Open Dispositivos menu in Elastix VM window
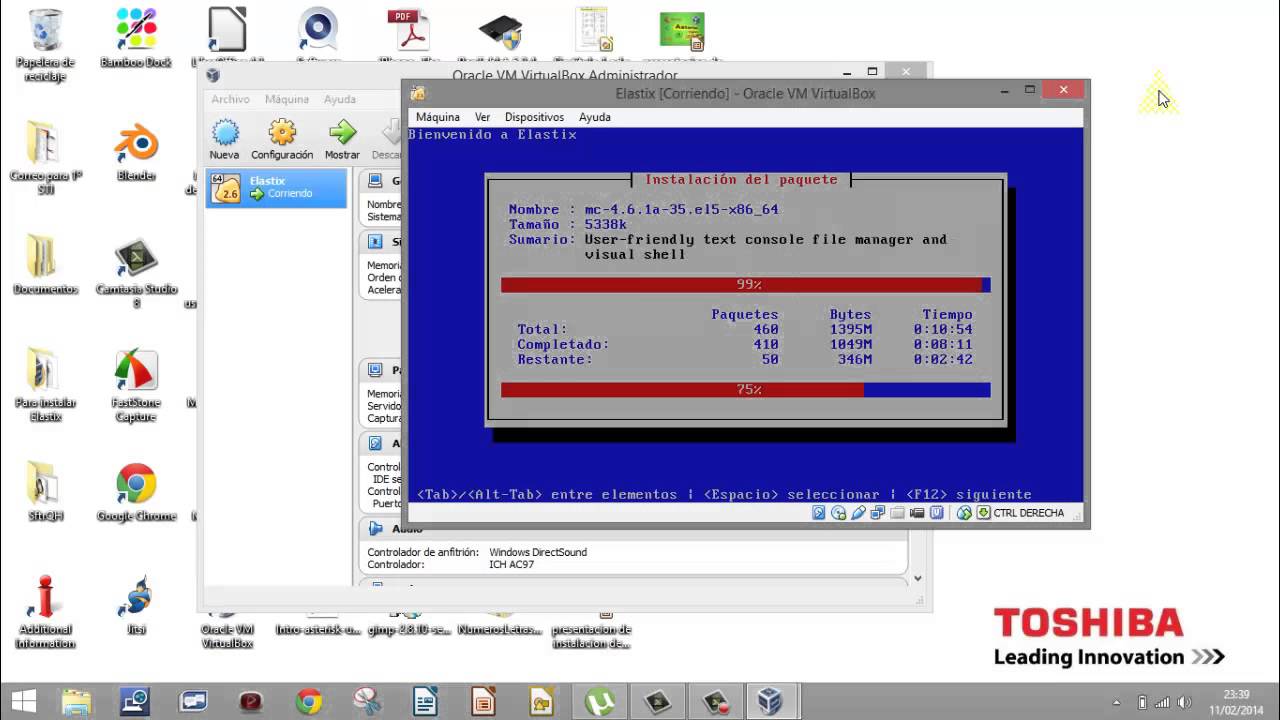This screenshot has height=720, width=1280. [x=534, y=117]
